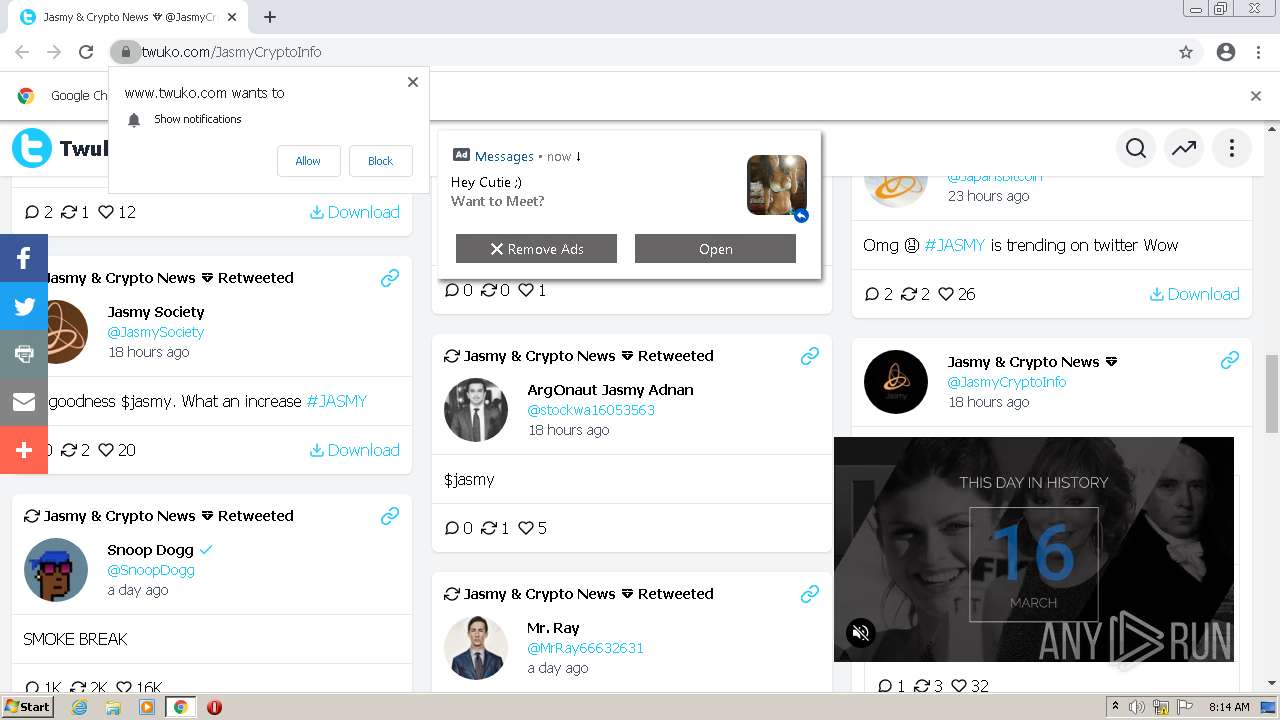Click the system clock 8:14 AM

1229,707
